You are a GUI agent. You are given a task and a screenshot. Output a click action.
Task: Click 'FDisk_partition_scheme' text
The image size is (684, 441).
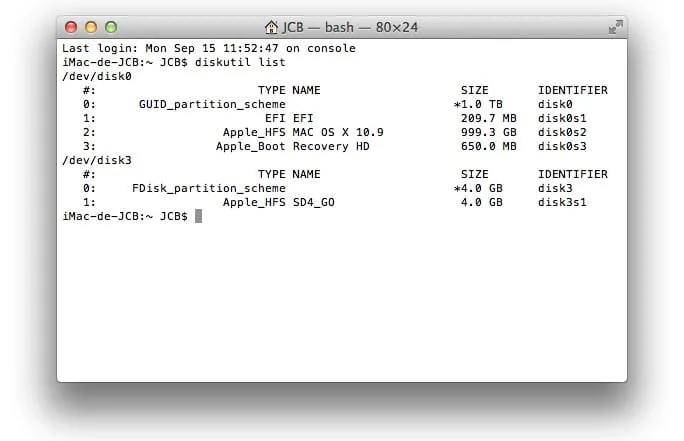pos(209,188)
